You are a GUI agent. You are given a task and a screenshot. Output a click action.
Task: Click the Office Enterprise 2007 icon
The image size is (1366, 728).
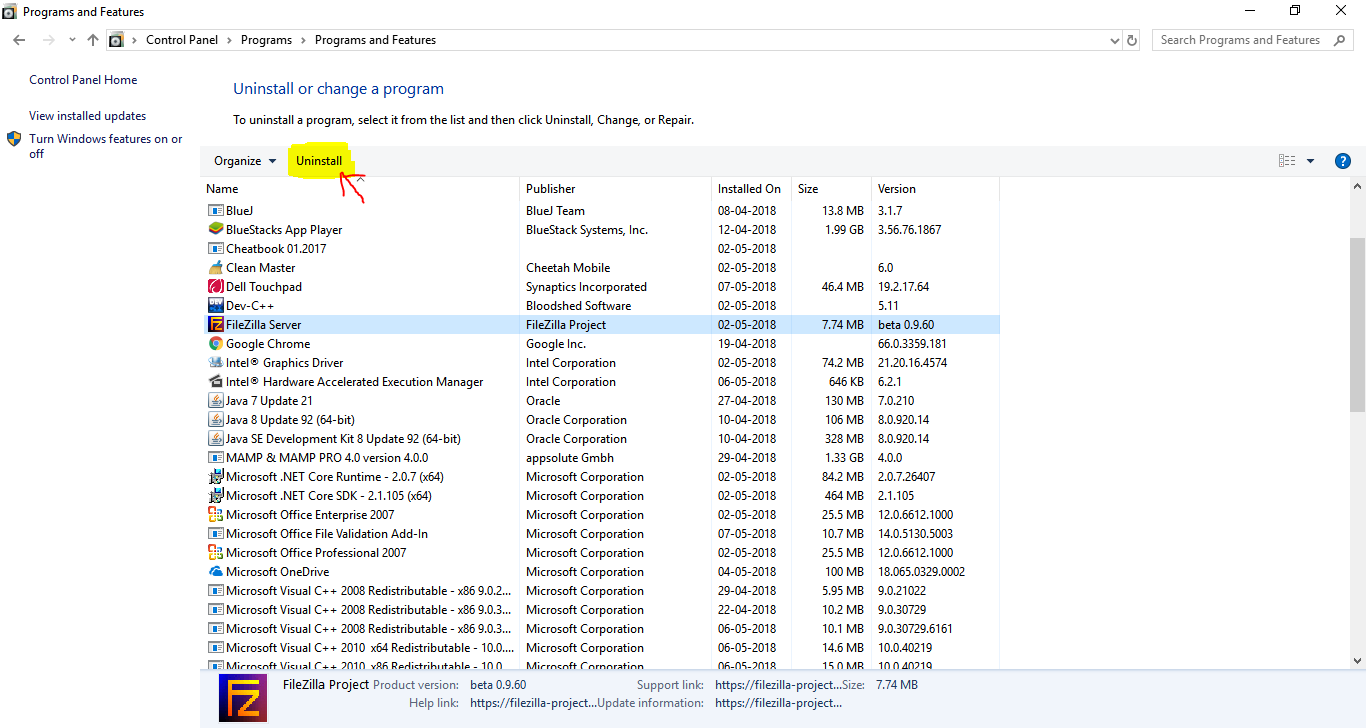(215, 515)
